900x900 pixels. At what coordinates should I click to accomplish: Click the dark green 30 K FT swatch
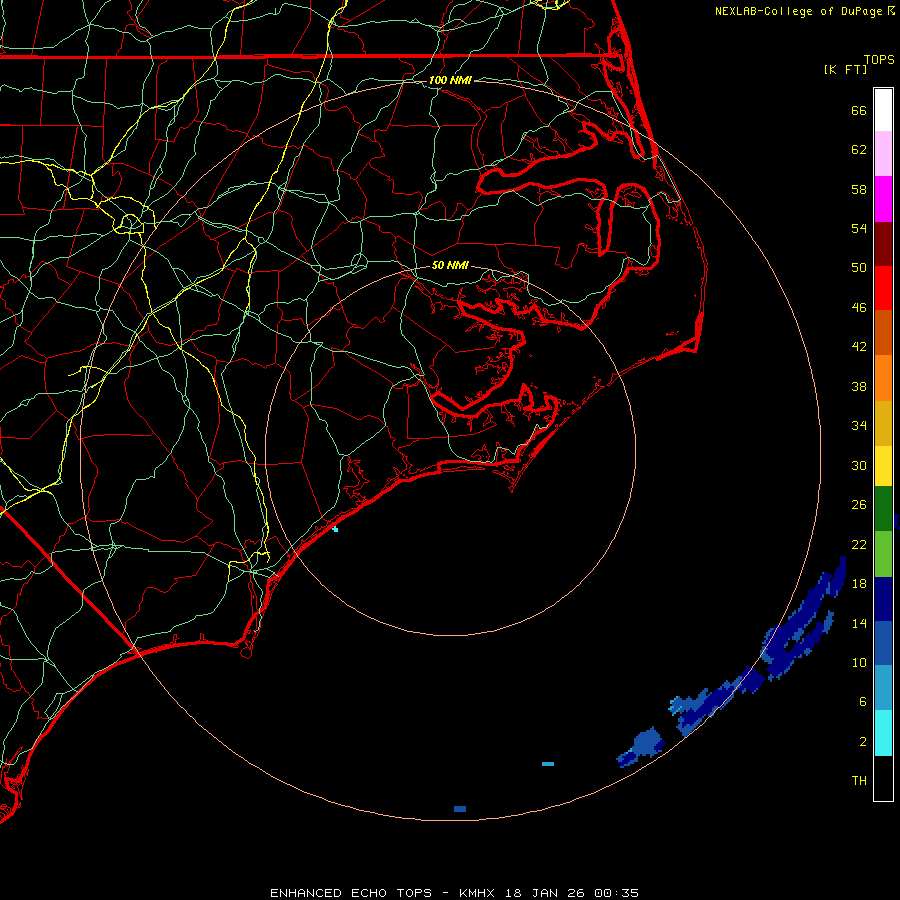[x=883, y=509]
